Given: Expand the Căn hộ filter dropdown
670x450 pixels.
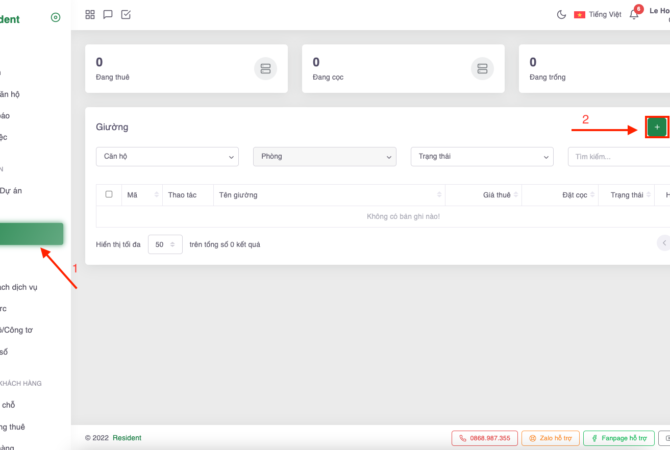Looking at the screenshot, I should click(x=167, y=157).
